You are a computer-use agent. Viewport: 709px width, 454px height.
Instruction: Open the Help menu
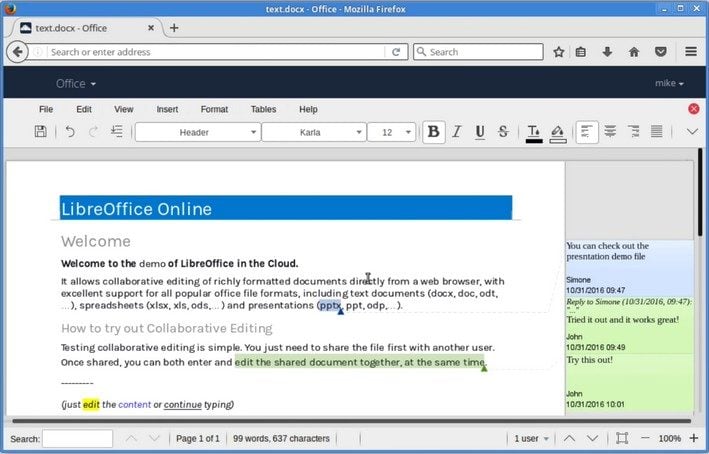click(x=308, y=109)
